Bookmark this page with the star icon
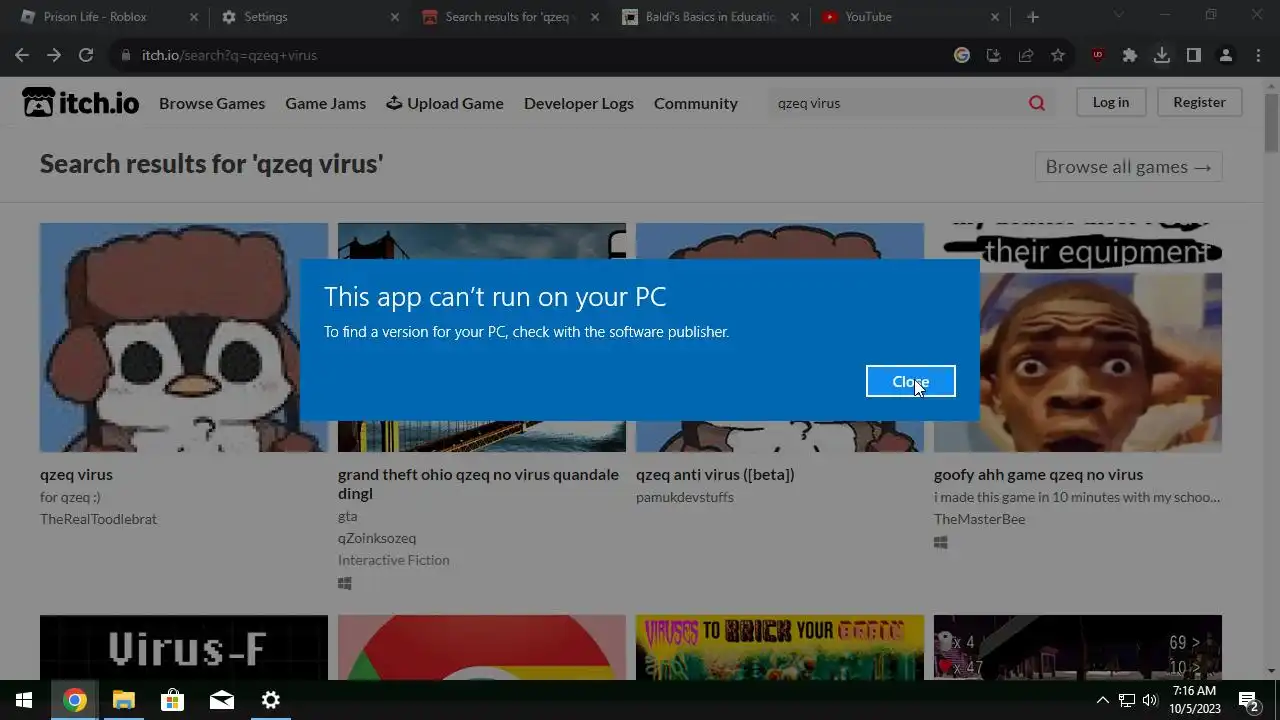 click(x=1058, y=55)
